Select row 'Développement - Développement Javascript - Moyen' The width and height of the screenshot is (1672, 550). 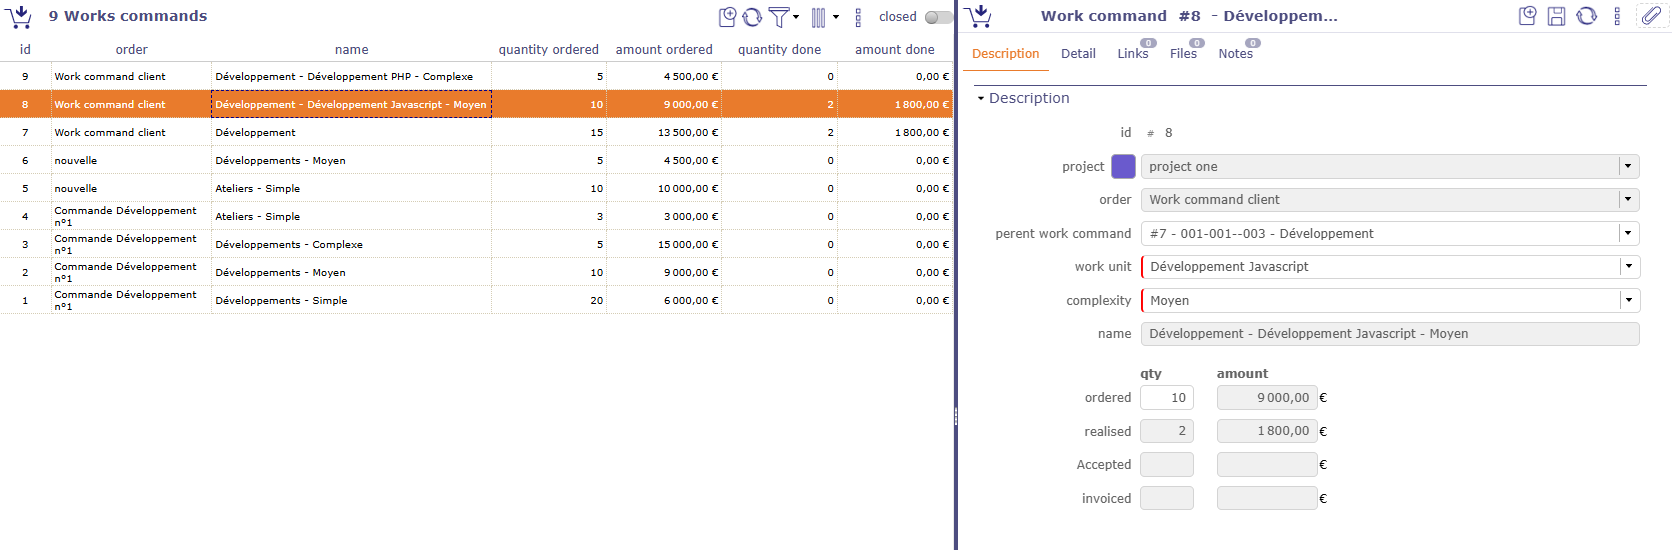point(476,104)
